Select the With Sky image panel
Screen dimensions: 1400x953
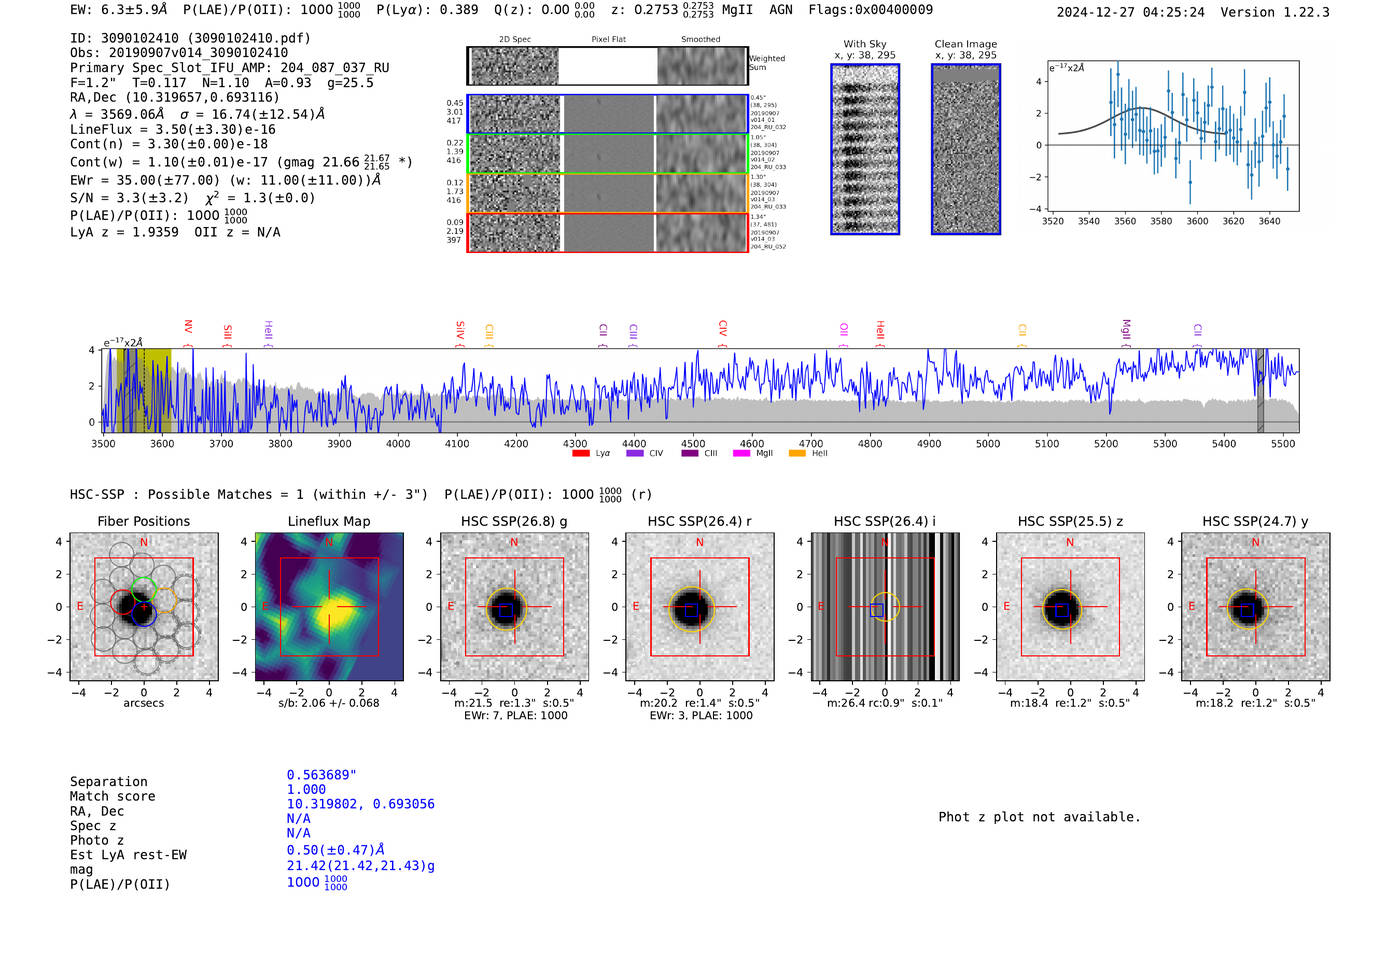pos(865,149)
